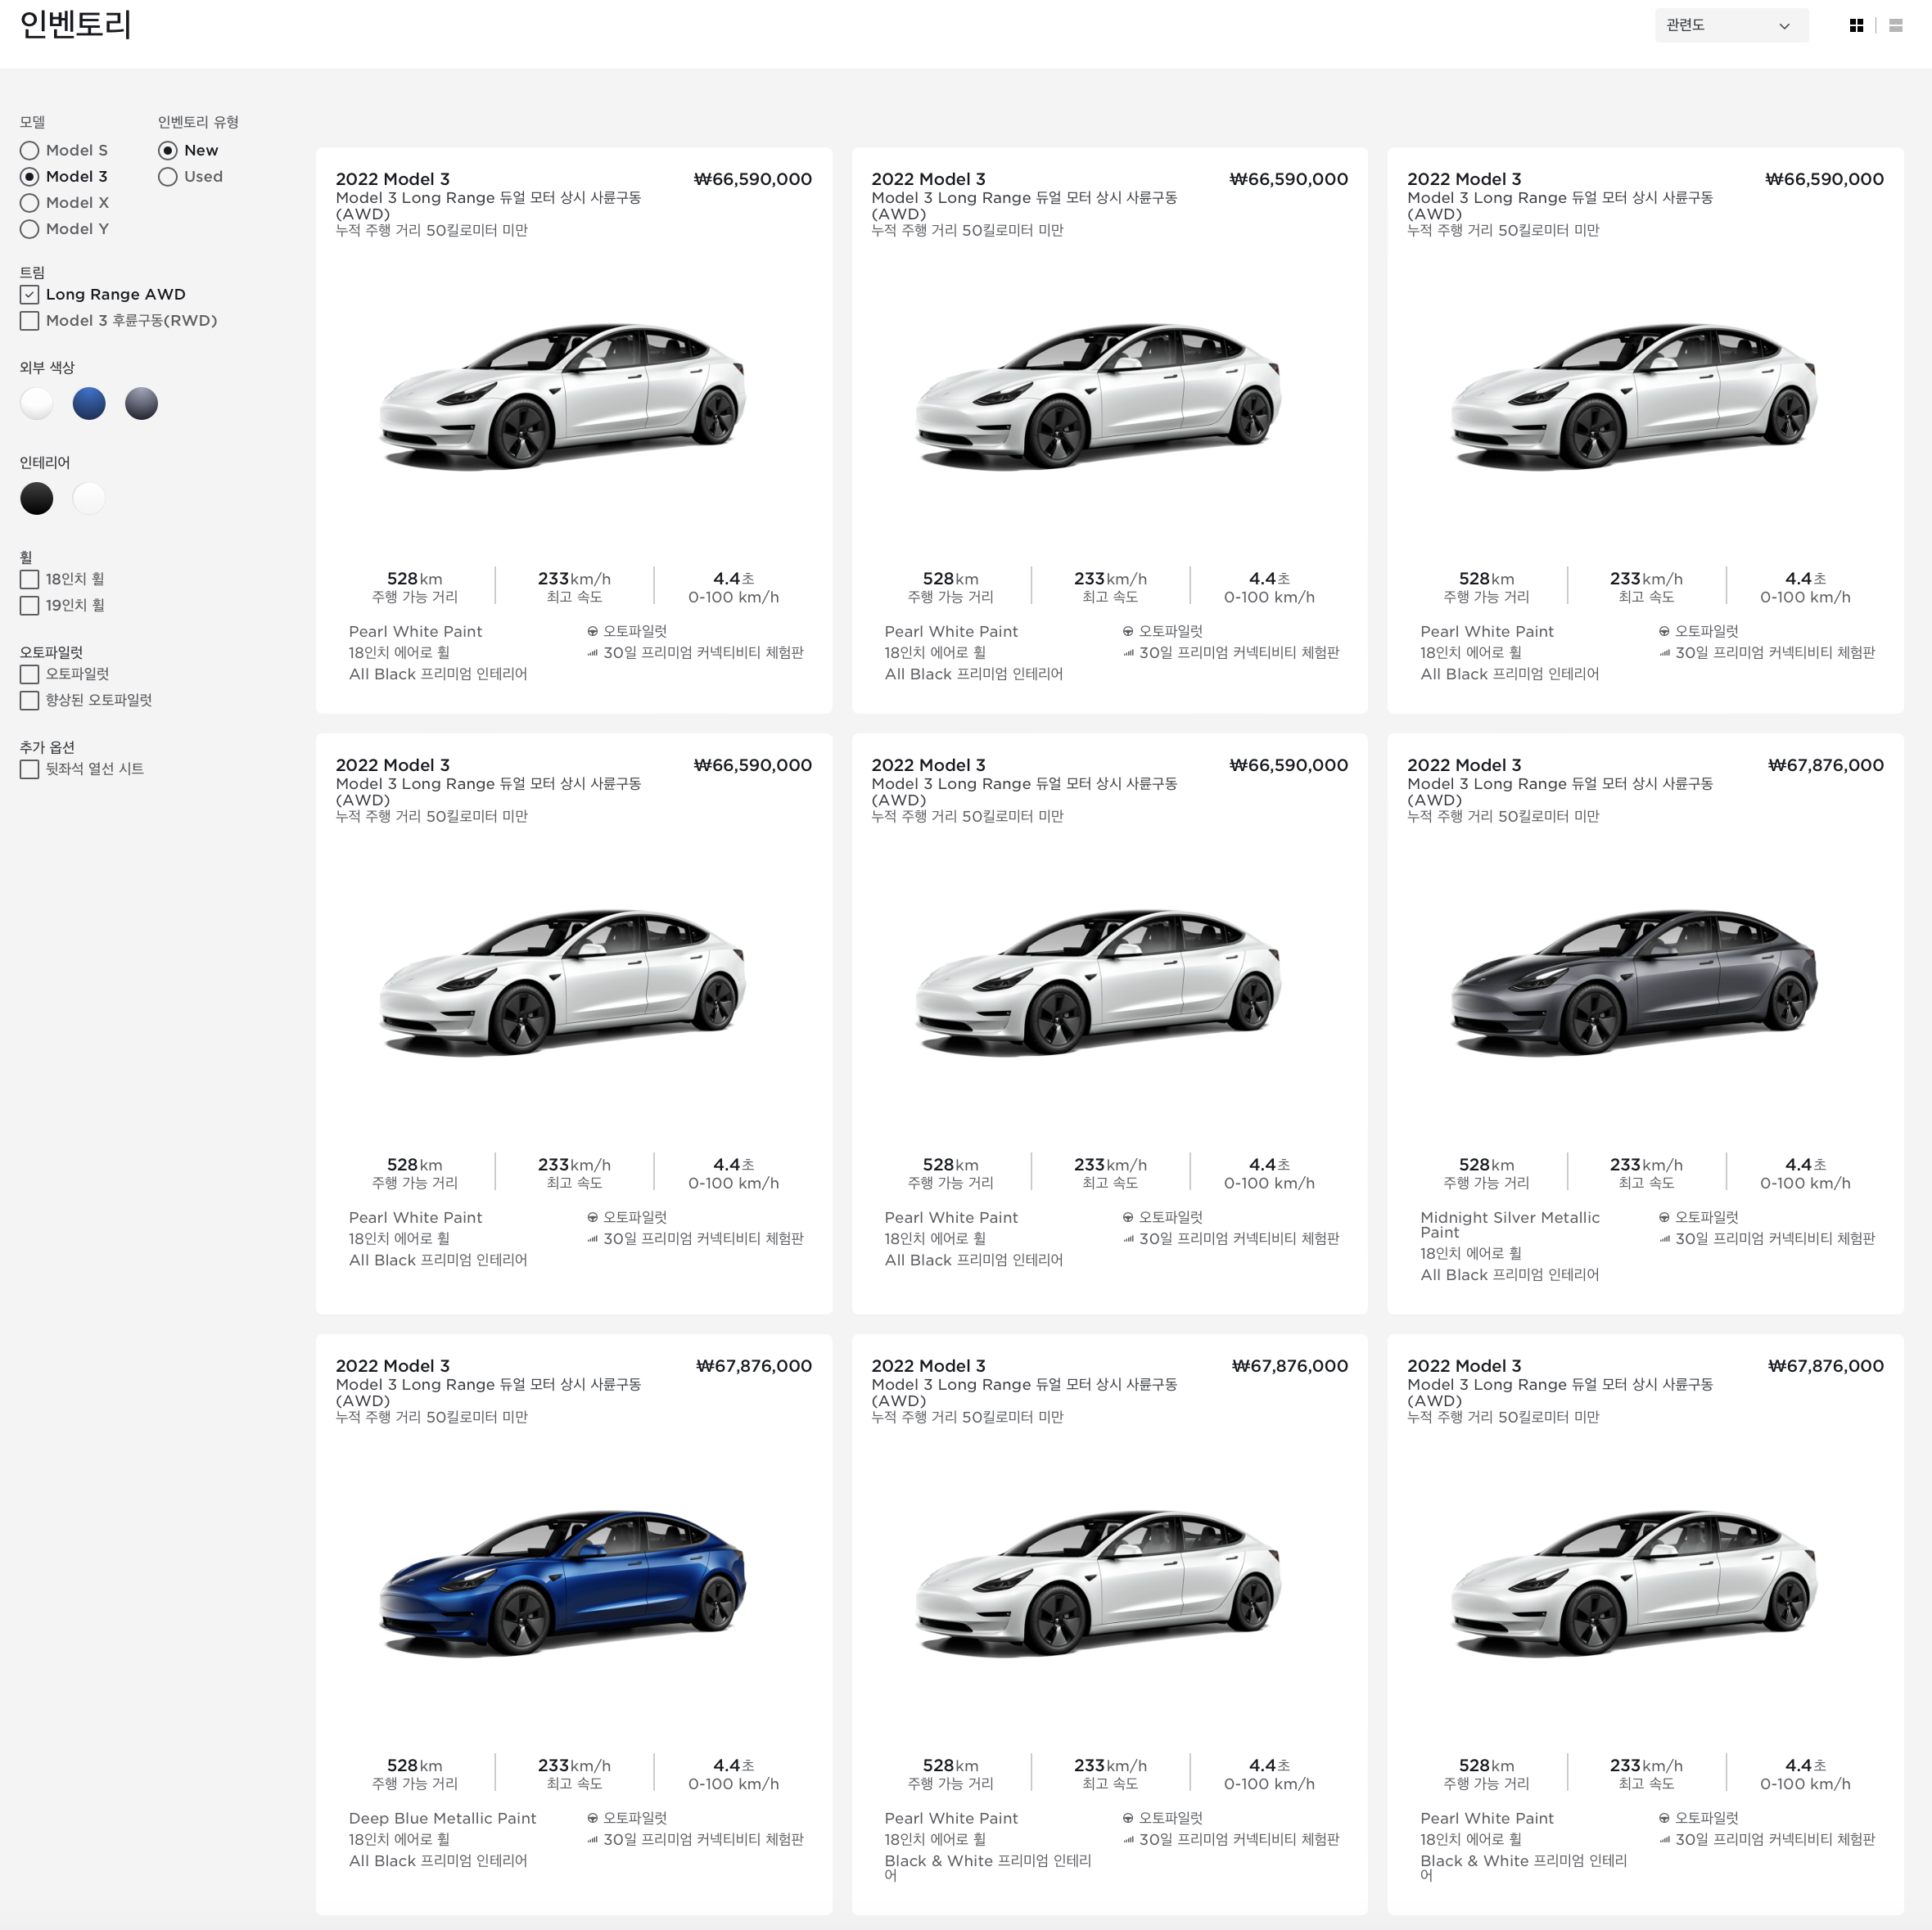Enable Model 3 후륜구동(RWD) checkbox
The image size is (1932, 1930).
tap(30, 321)
